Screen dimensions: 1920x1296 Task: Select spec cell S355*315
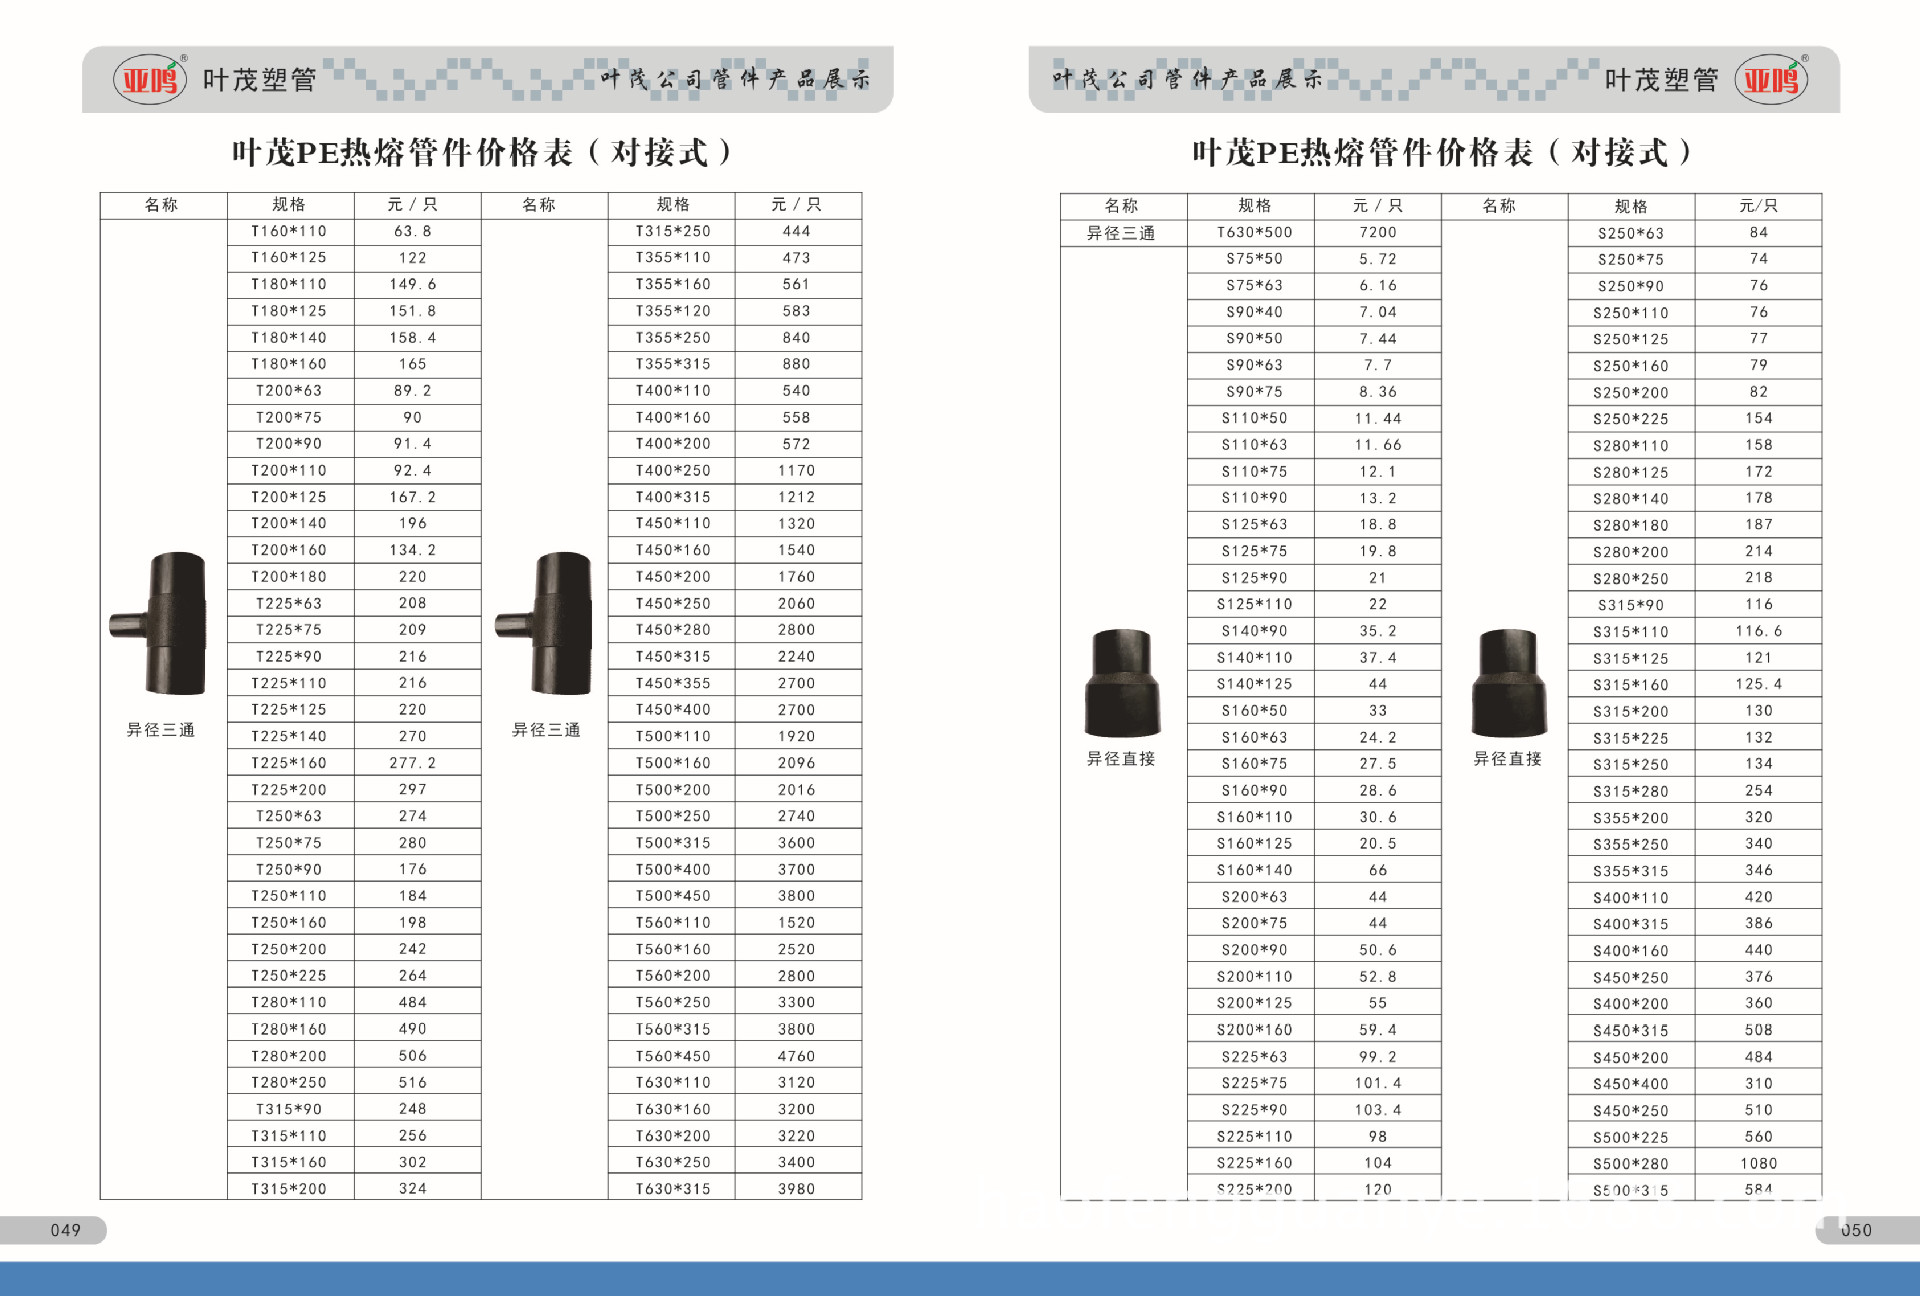tap(1632, 871)
